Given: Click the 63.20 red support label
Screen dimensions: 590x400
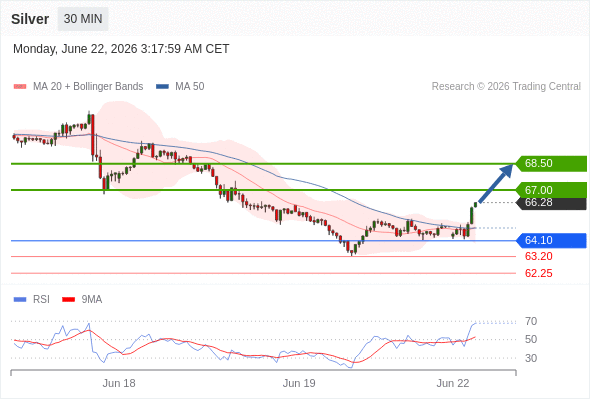Looking at the screenshot, I should click(538, 257).
